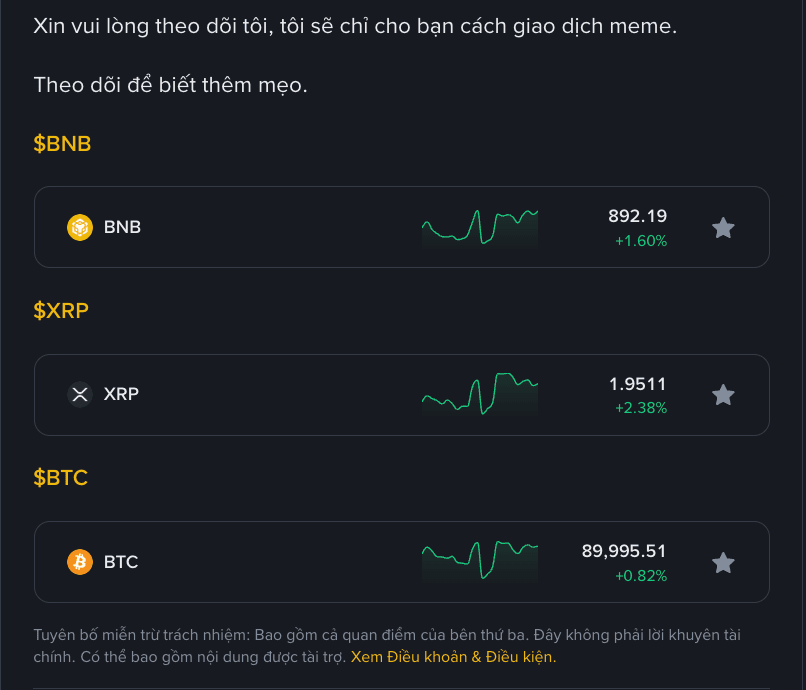The height and width of the screenshot is (690, 806).
Task: Open the $XRP cashtag link
Action: point(61,310)
